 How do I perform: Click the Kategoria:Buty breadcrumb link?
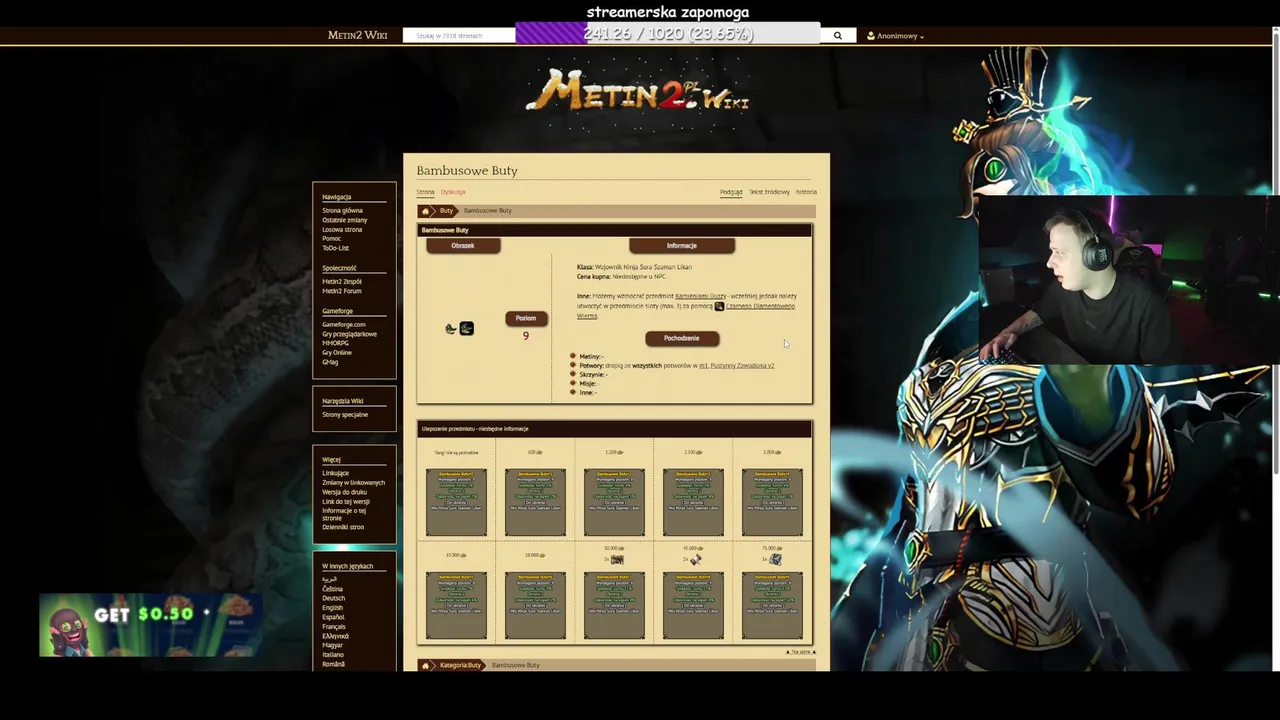click(x=460, y=665)
